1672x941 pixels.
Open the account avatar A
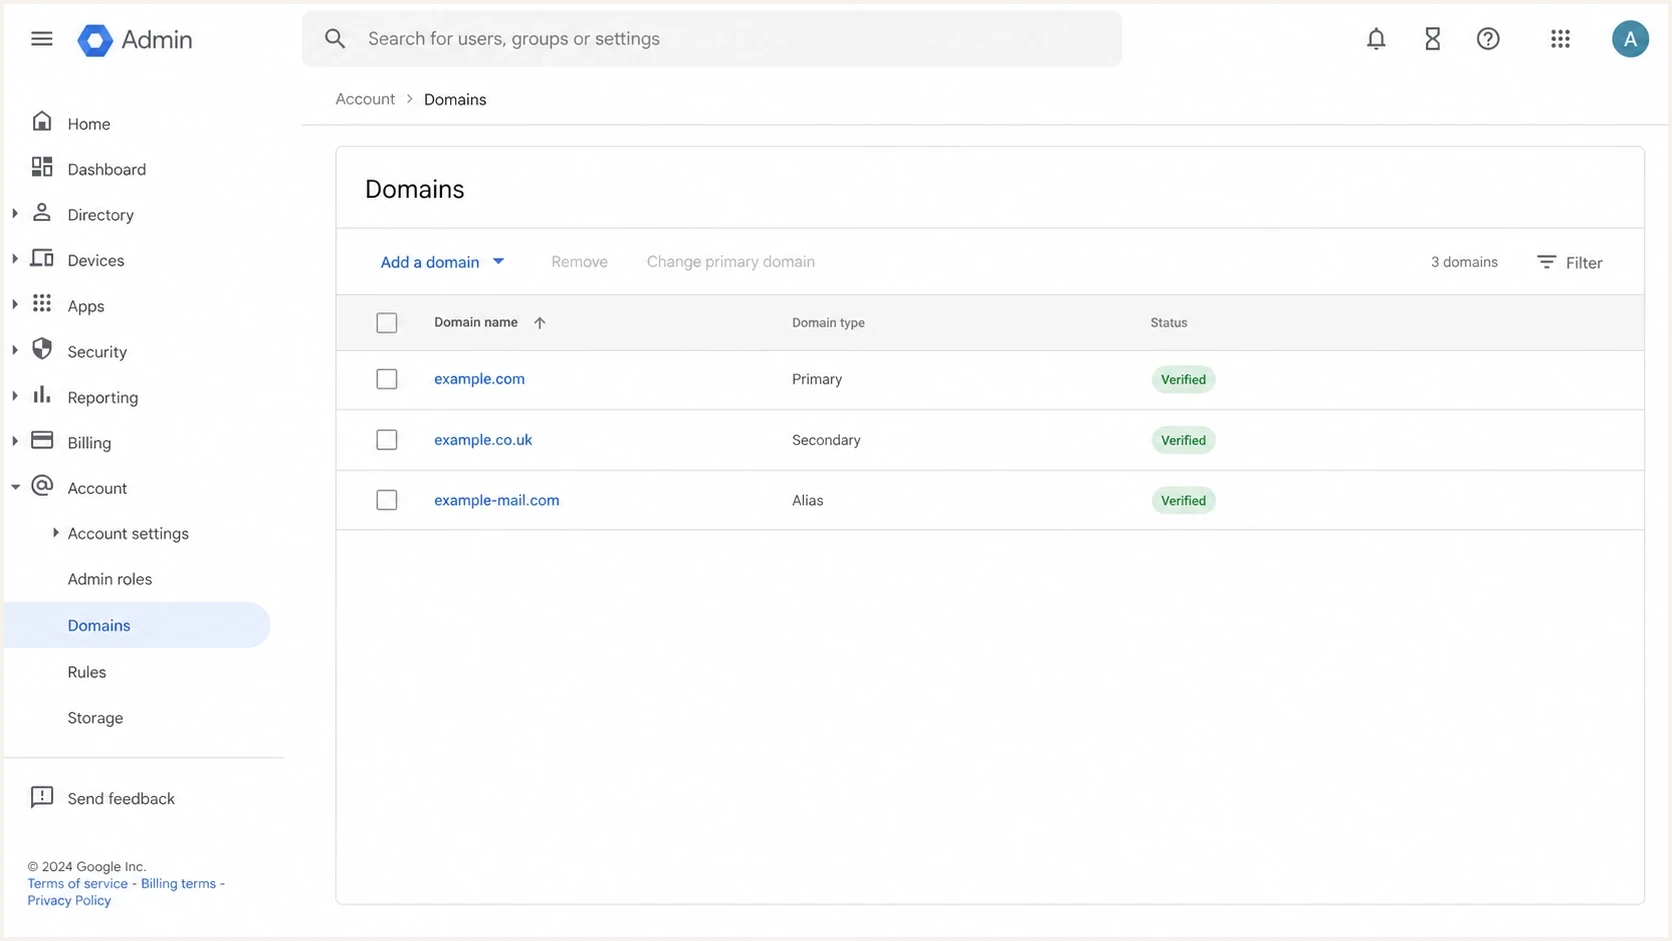coord(1630,39)
